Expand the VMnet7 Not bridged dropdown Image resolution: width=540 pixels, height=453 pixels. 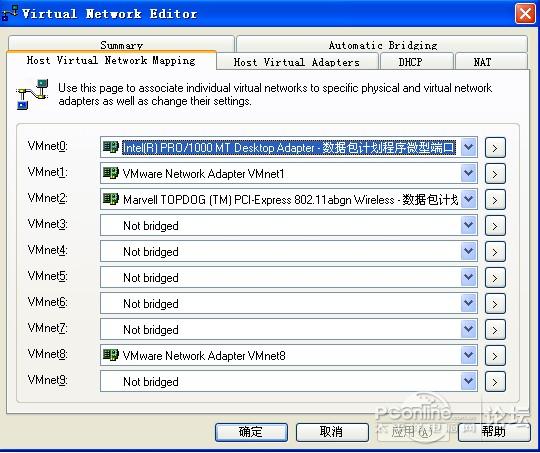468,329
